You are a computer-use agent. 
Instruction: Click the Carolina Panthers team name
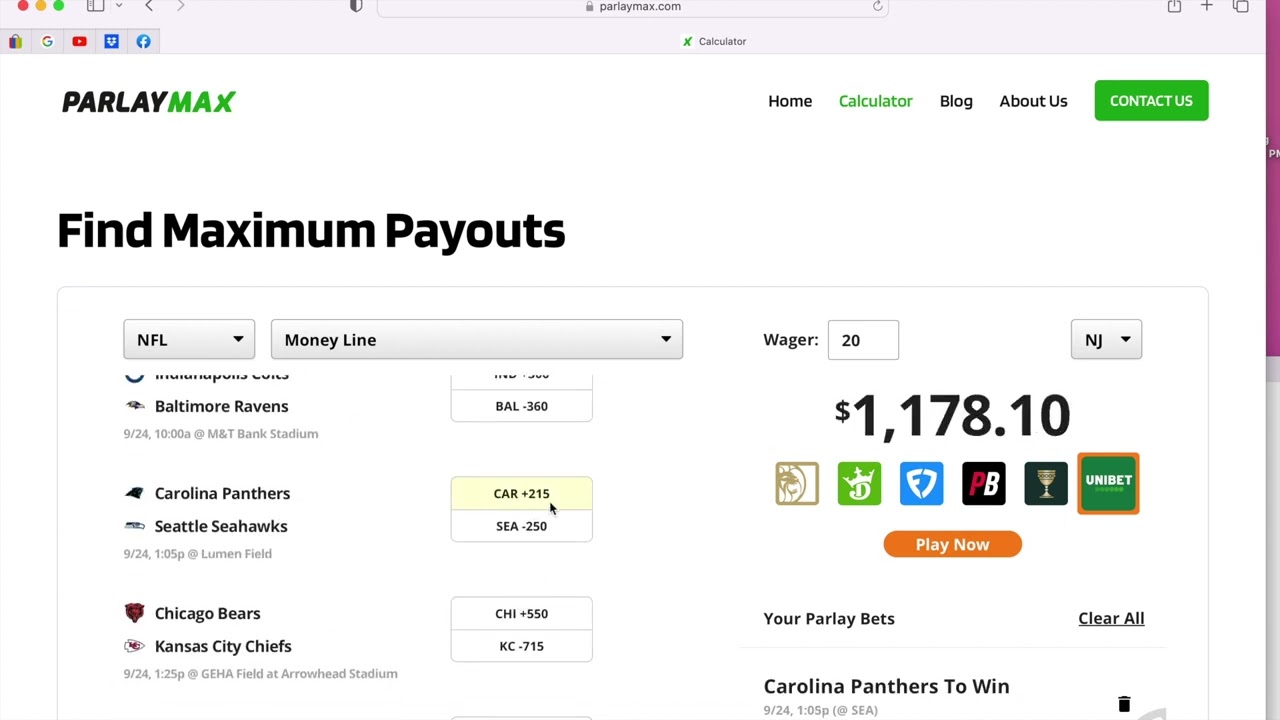[x=222, y=493]
